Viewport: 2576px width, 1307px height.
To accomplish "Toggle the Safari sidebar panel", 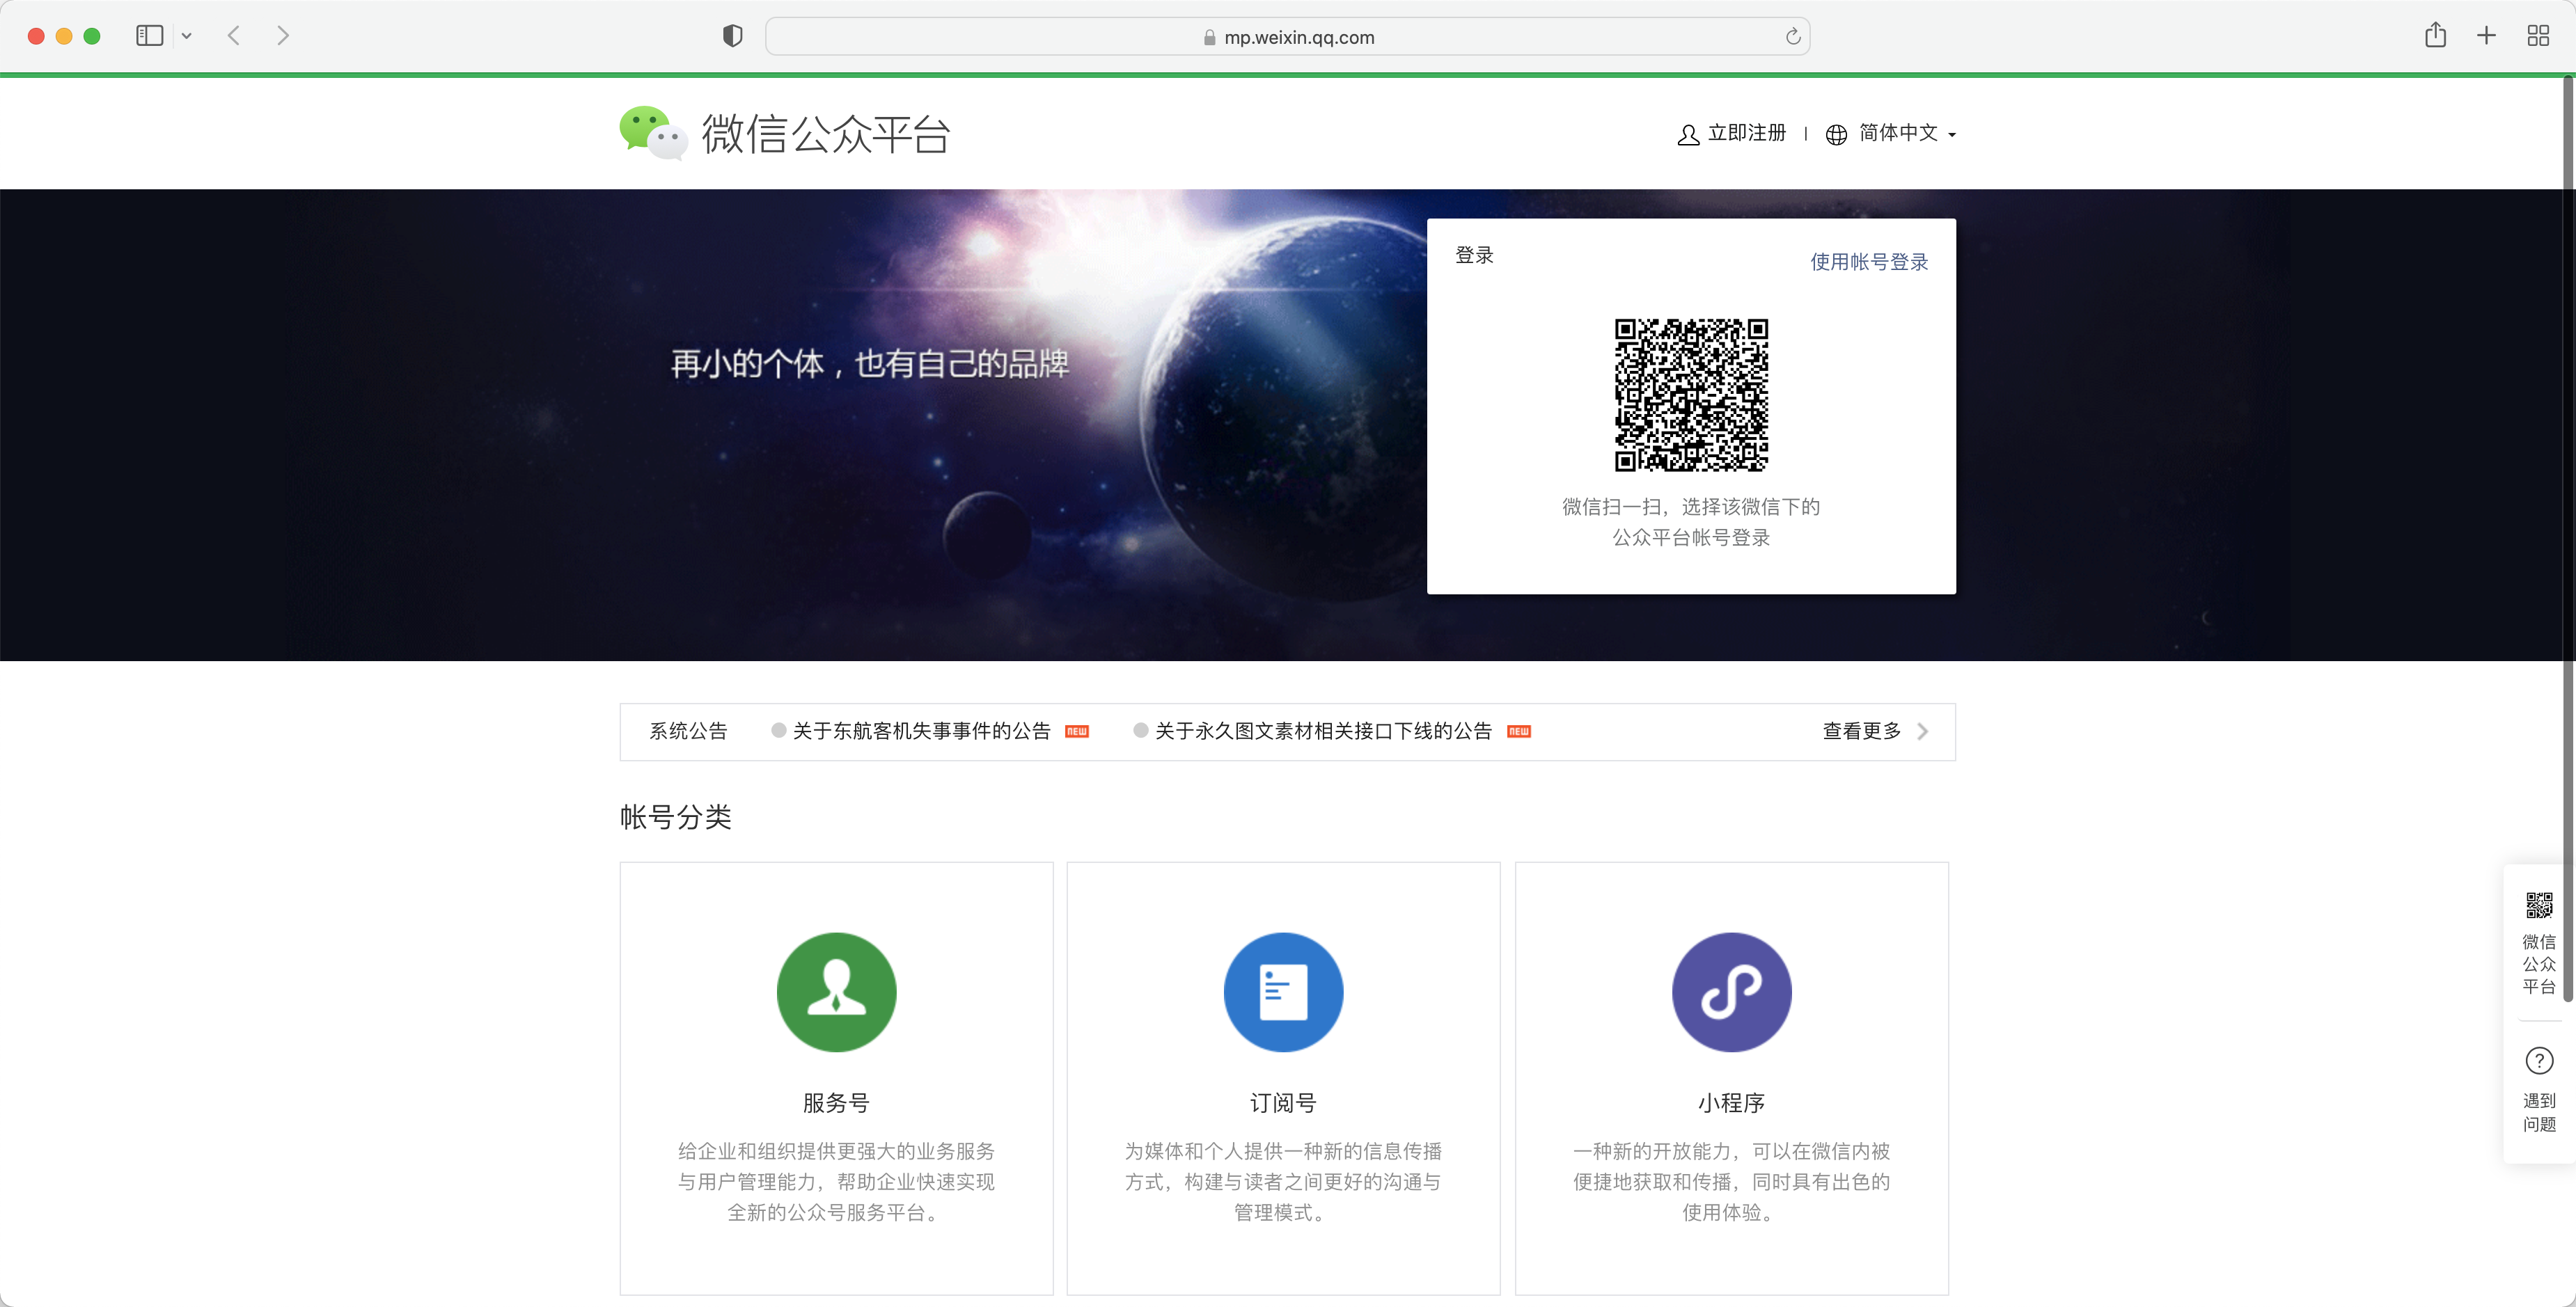I will (x=149, y=36).
